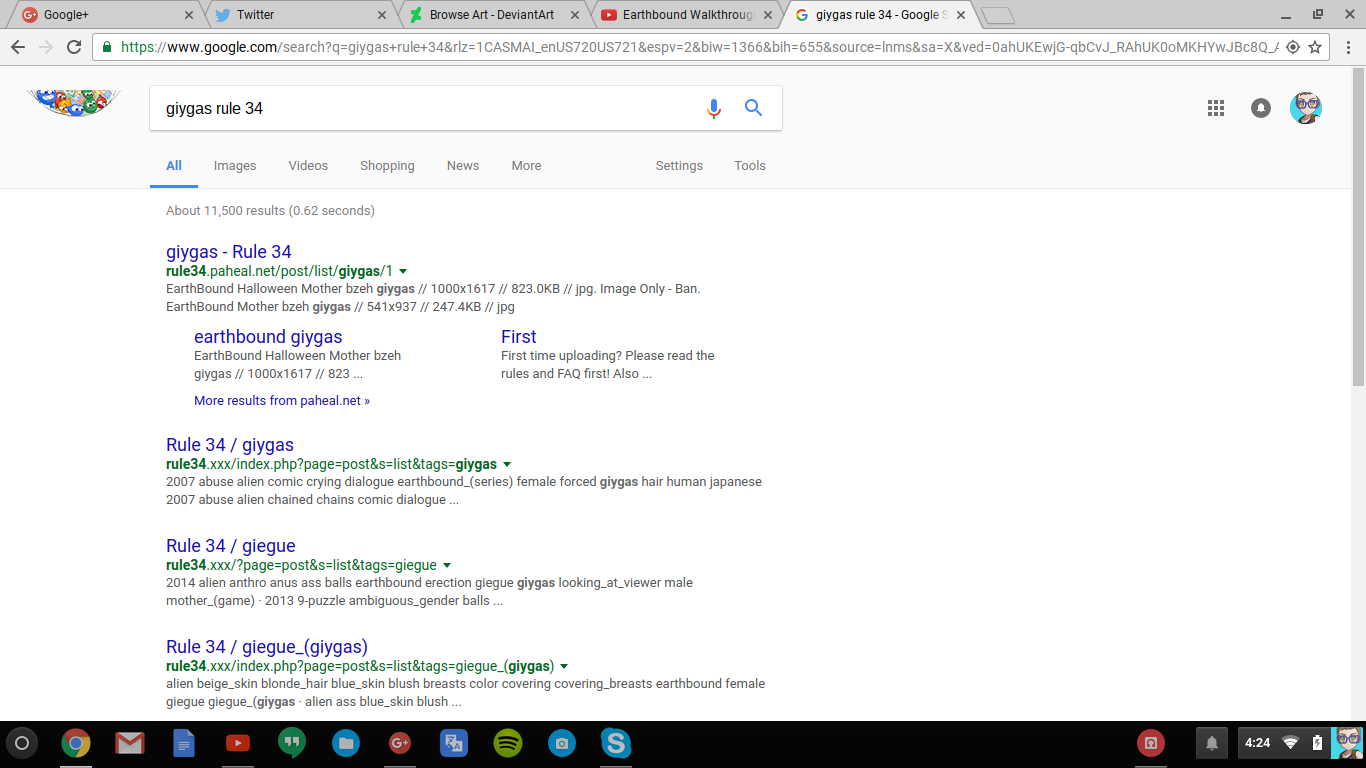Expand dropdown arrow beside tags=giegue URL
The height and width of the screenshot is (768, 1366).
point(447,565)
